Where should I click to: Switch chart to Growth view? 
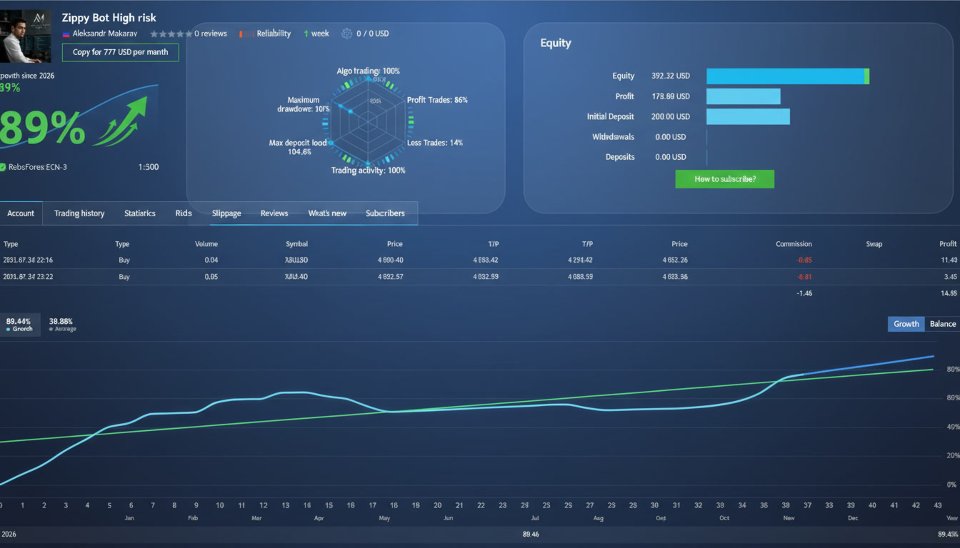[x=906, y=324]
